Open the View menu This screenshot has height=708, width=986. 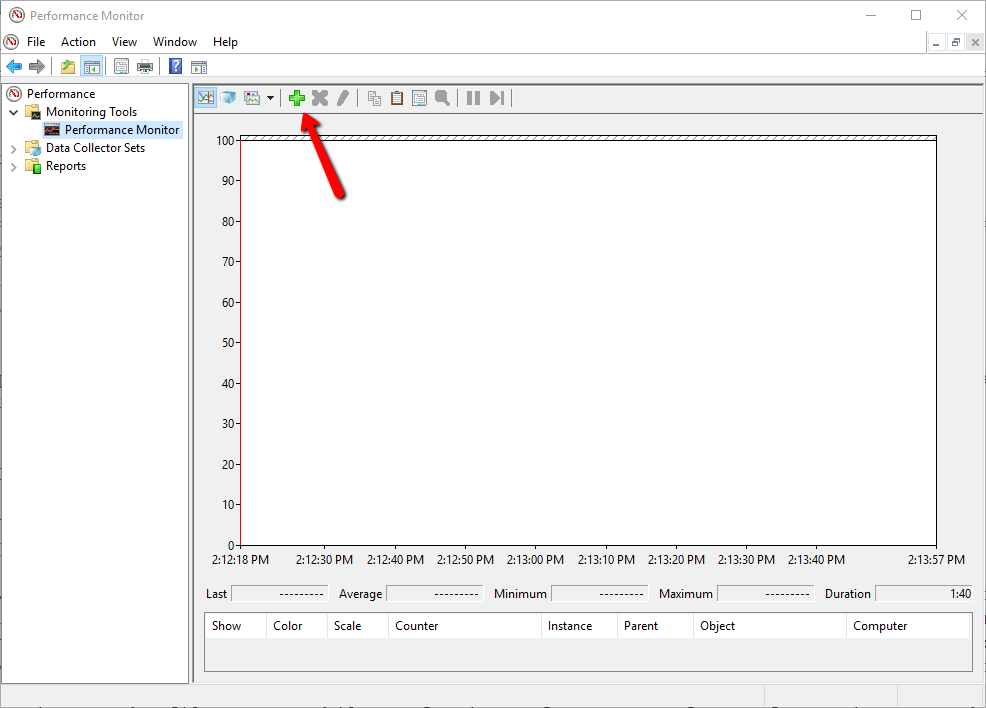coord(125,41)
